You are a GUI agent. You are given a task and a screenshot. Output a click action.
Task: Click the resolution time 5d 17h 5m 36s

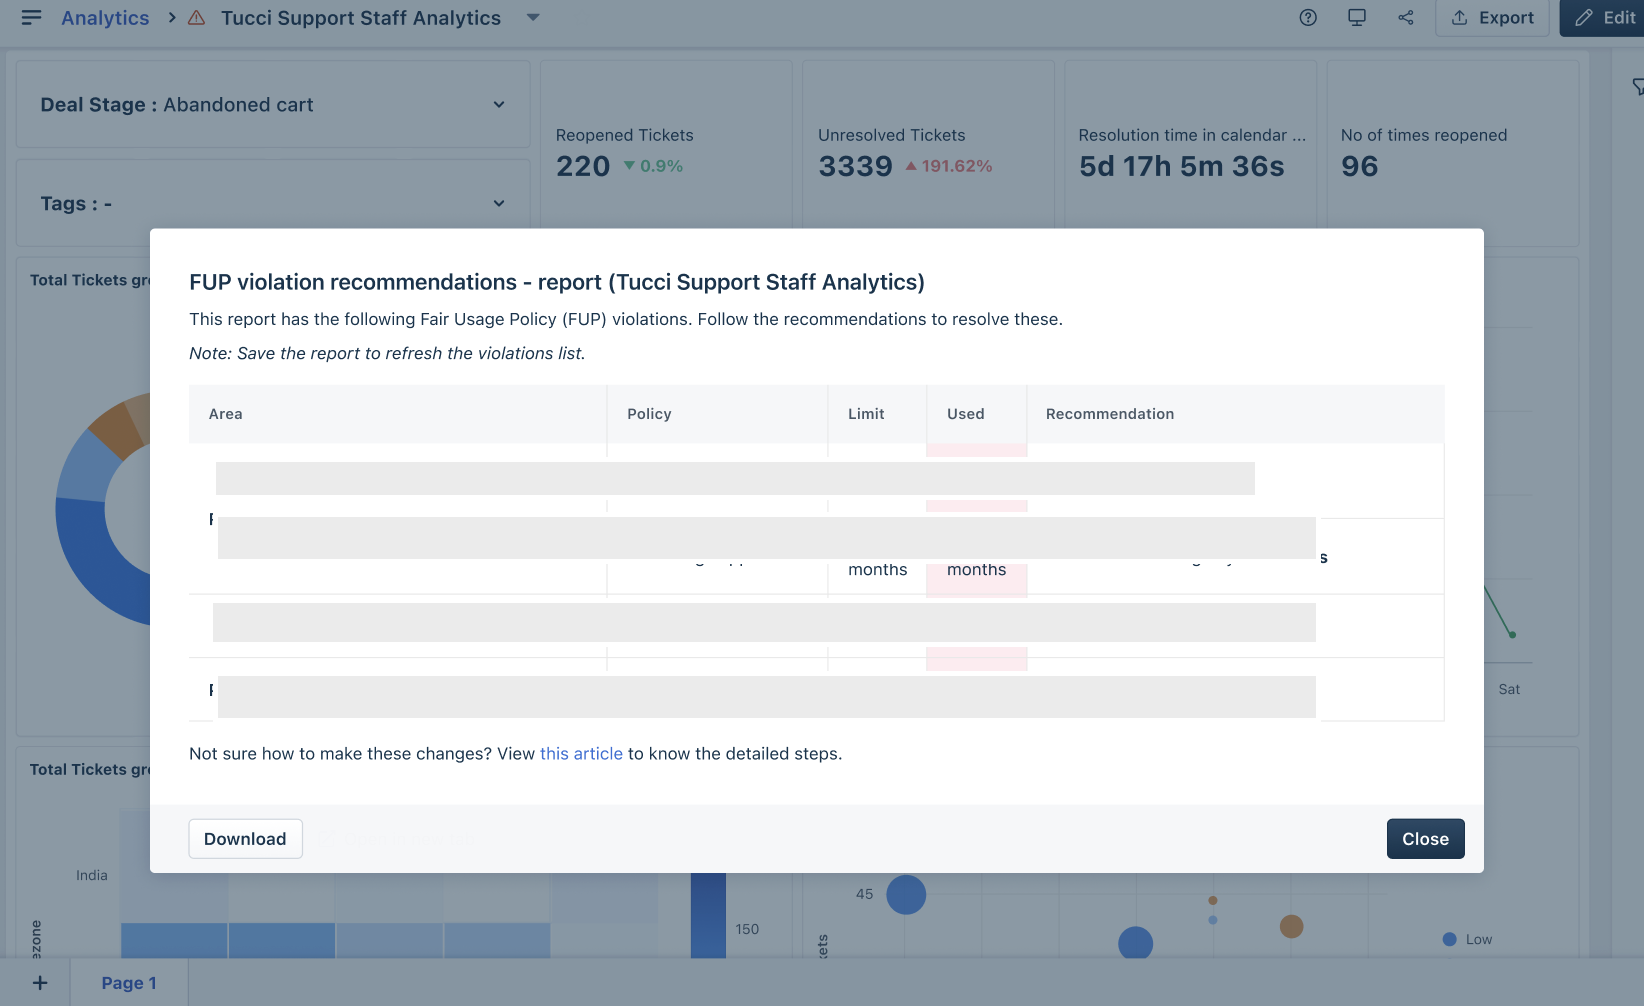(x=1181, y=166)
